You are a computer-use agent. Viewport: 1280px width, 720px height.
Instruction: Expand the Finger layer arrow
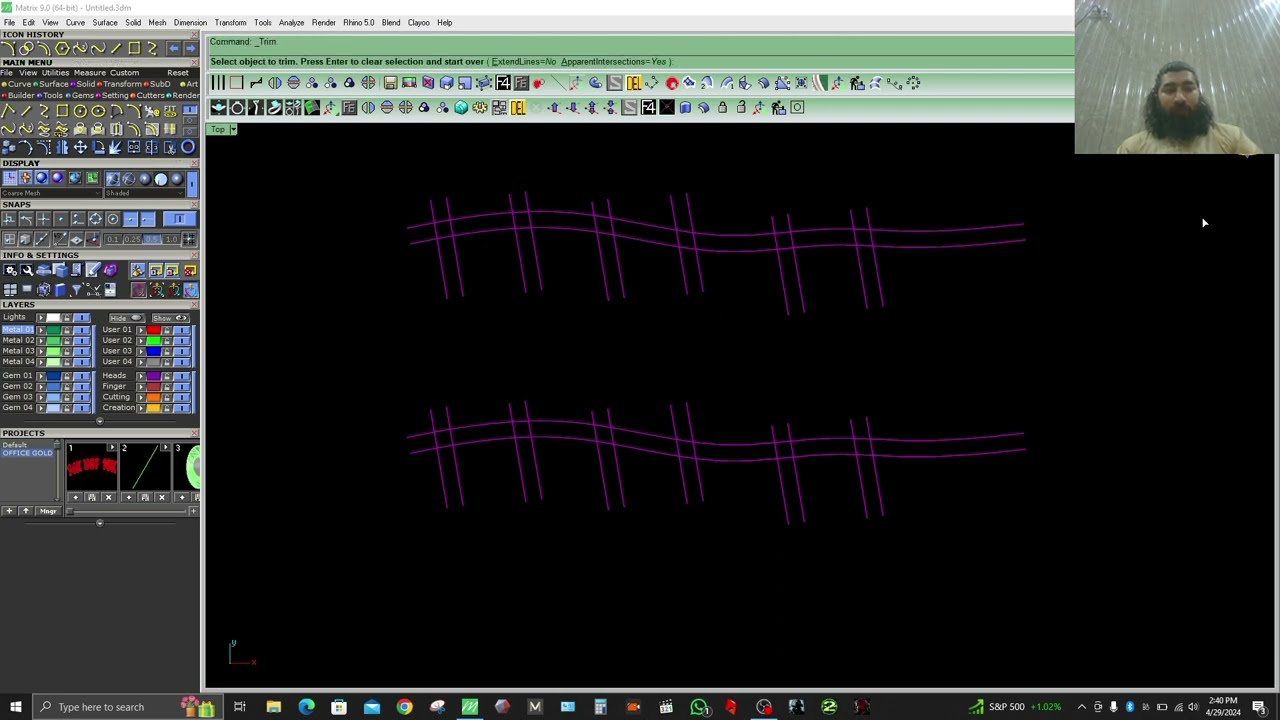click(140, 386)
